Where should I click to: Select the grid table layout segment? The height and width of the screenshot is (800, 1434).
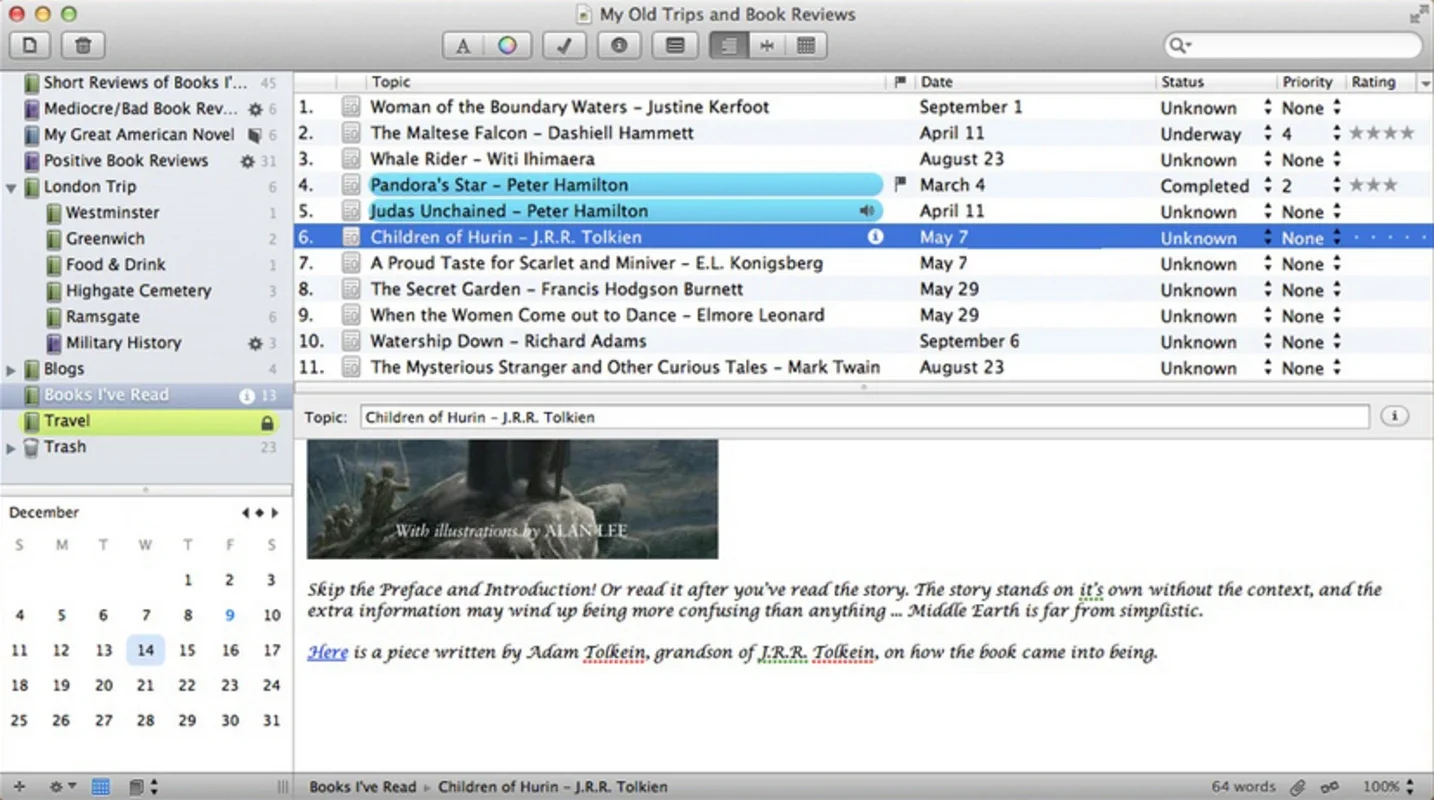[x=806, y=45]
